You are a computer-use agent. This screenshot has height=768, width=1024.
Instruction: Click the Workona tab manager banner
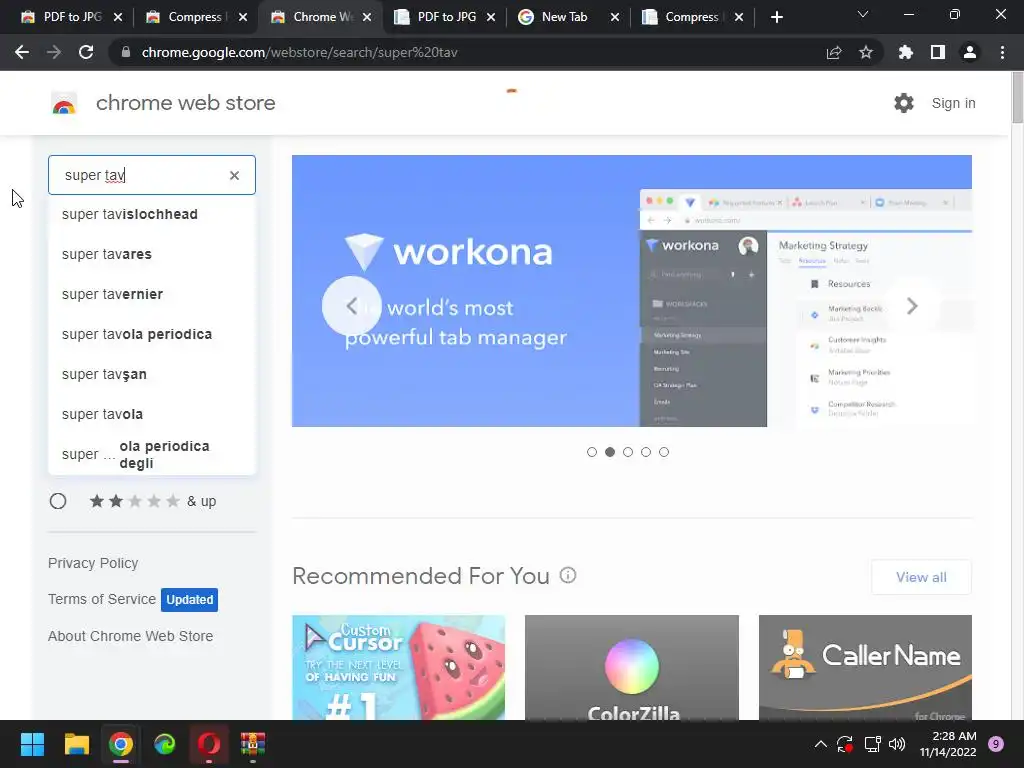pyautogui.click(x=632, y=291)
